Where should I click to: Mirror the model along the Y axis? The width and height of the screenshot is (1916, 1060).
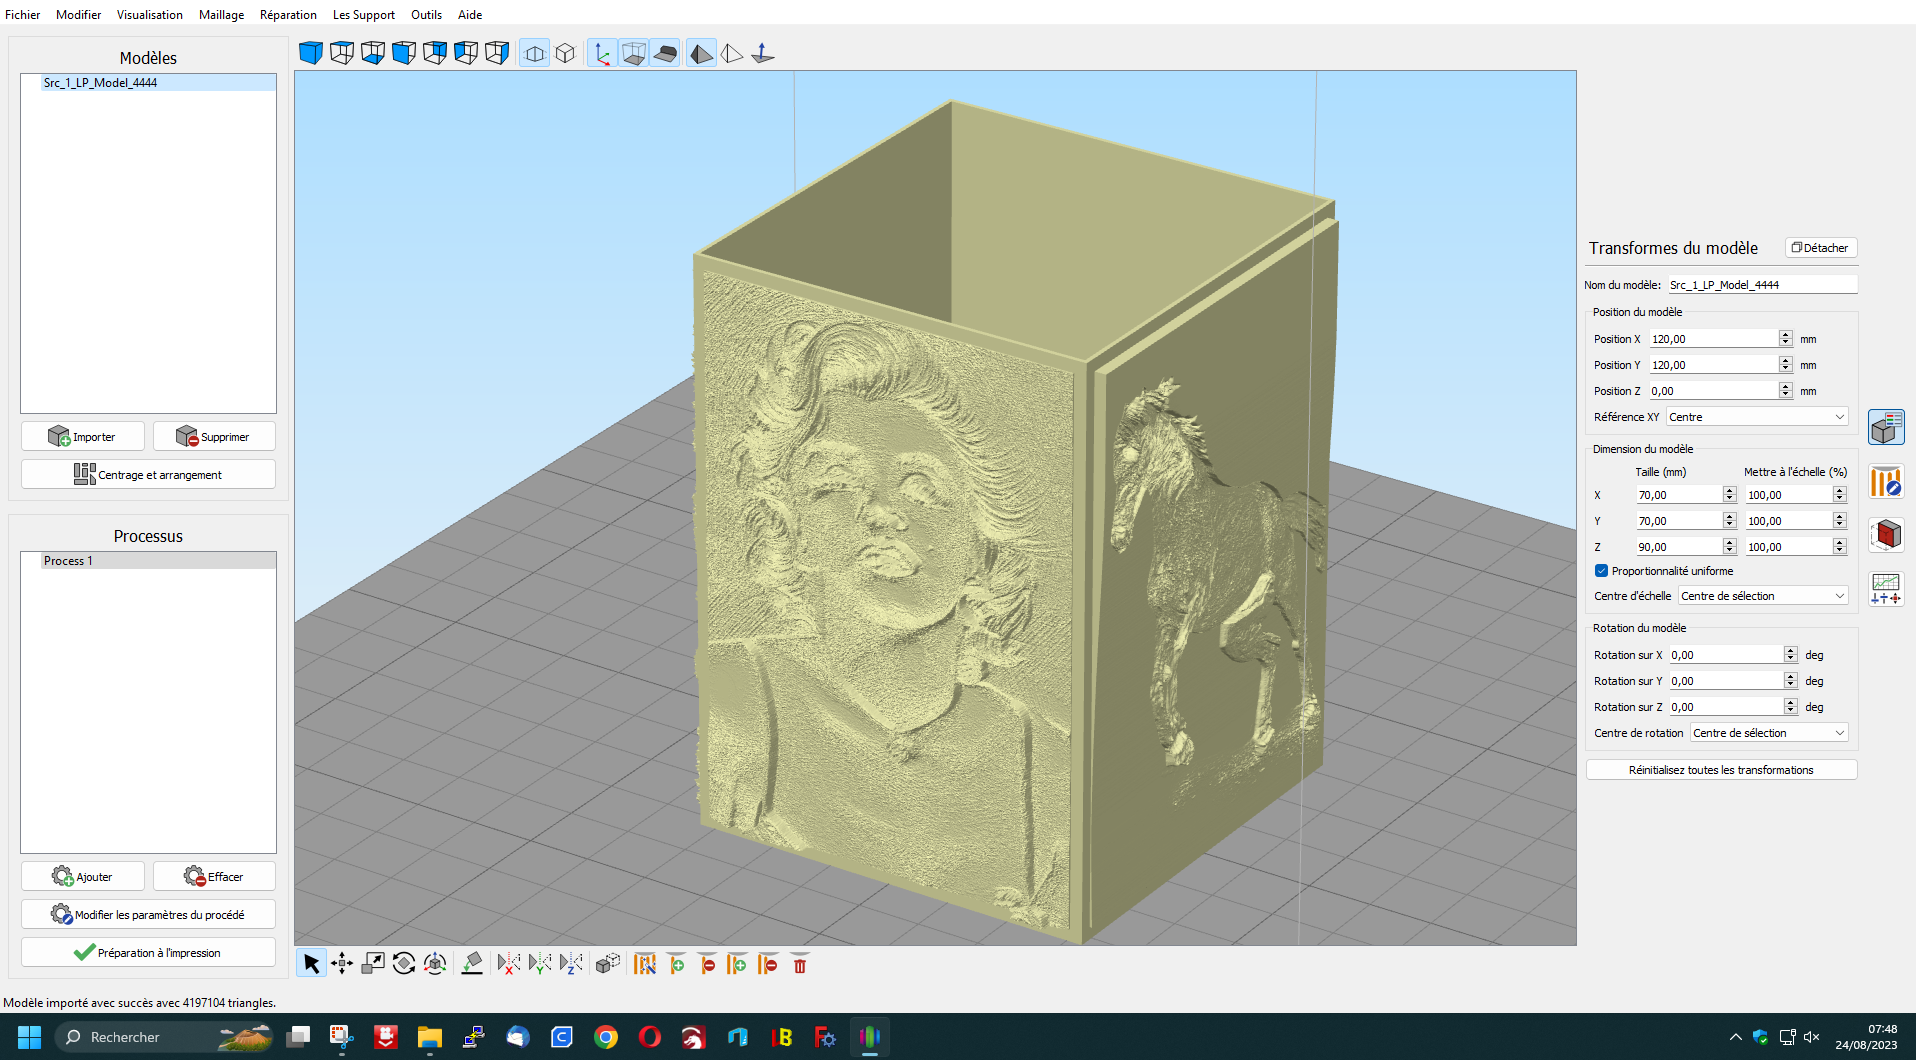[540, 964]
